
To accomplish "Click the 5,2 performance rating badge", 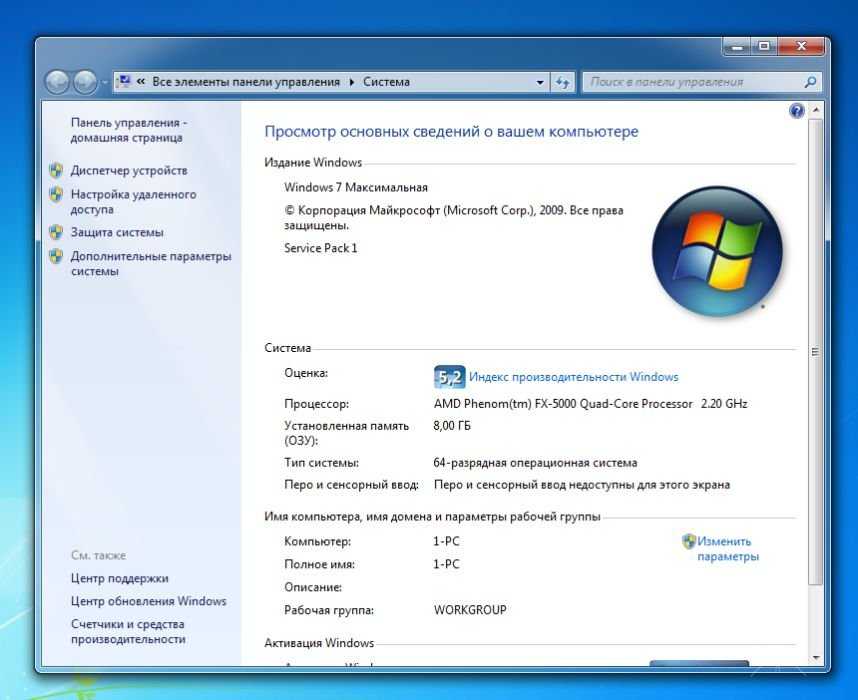I will click(x=450, y=377).
